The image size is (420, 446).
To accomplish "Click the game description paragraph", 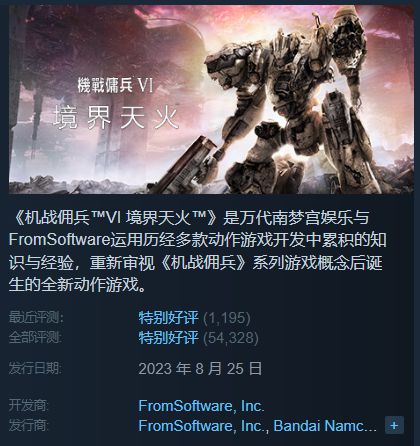I will point(197,251).
